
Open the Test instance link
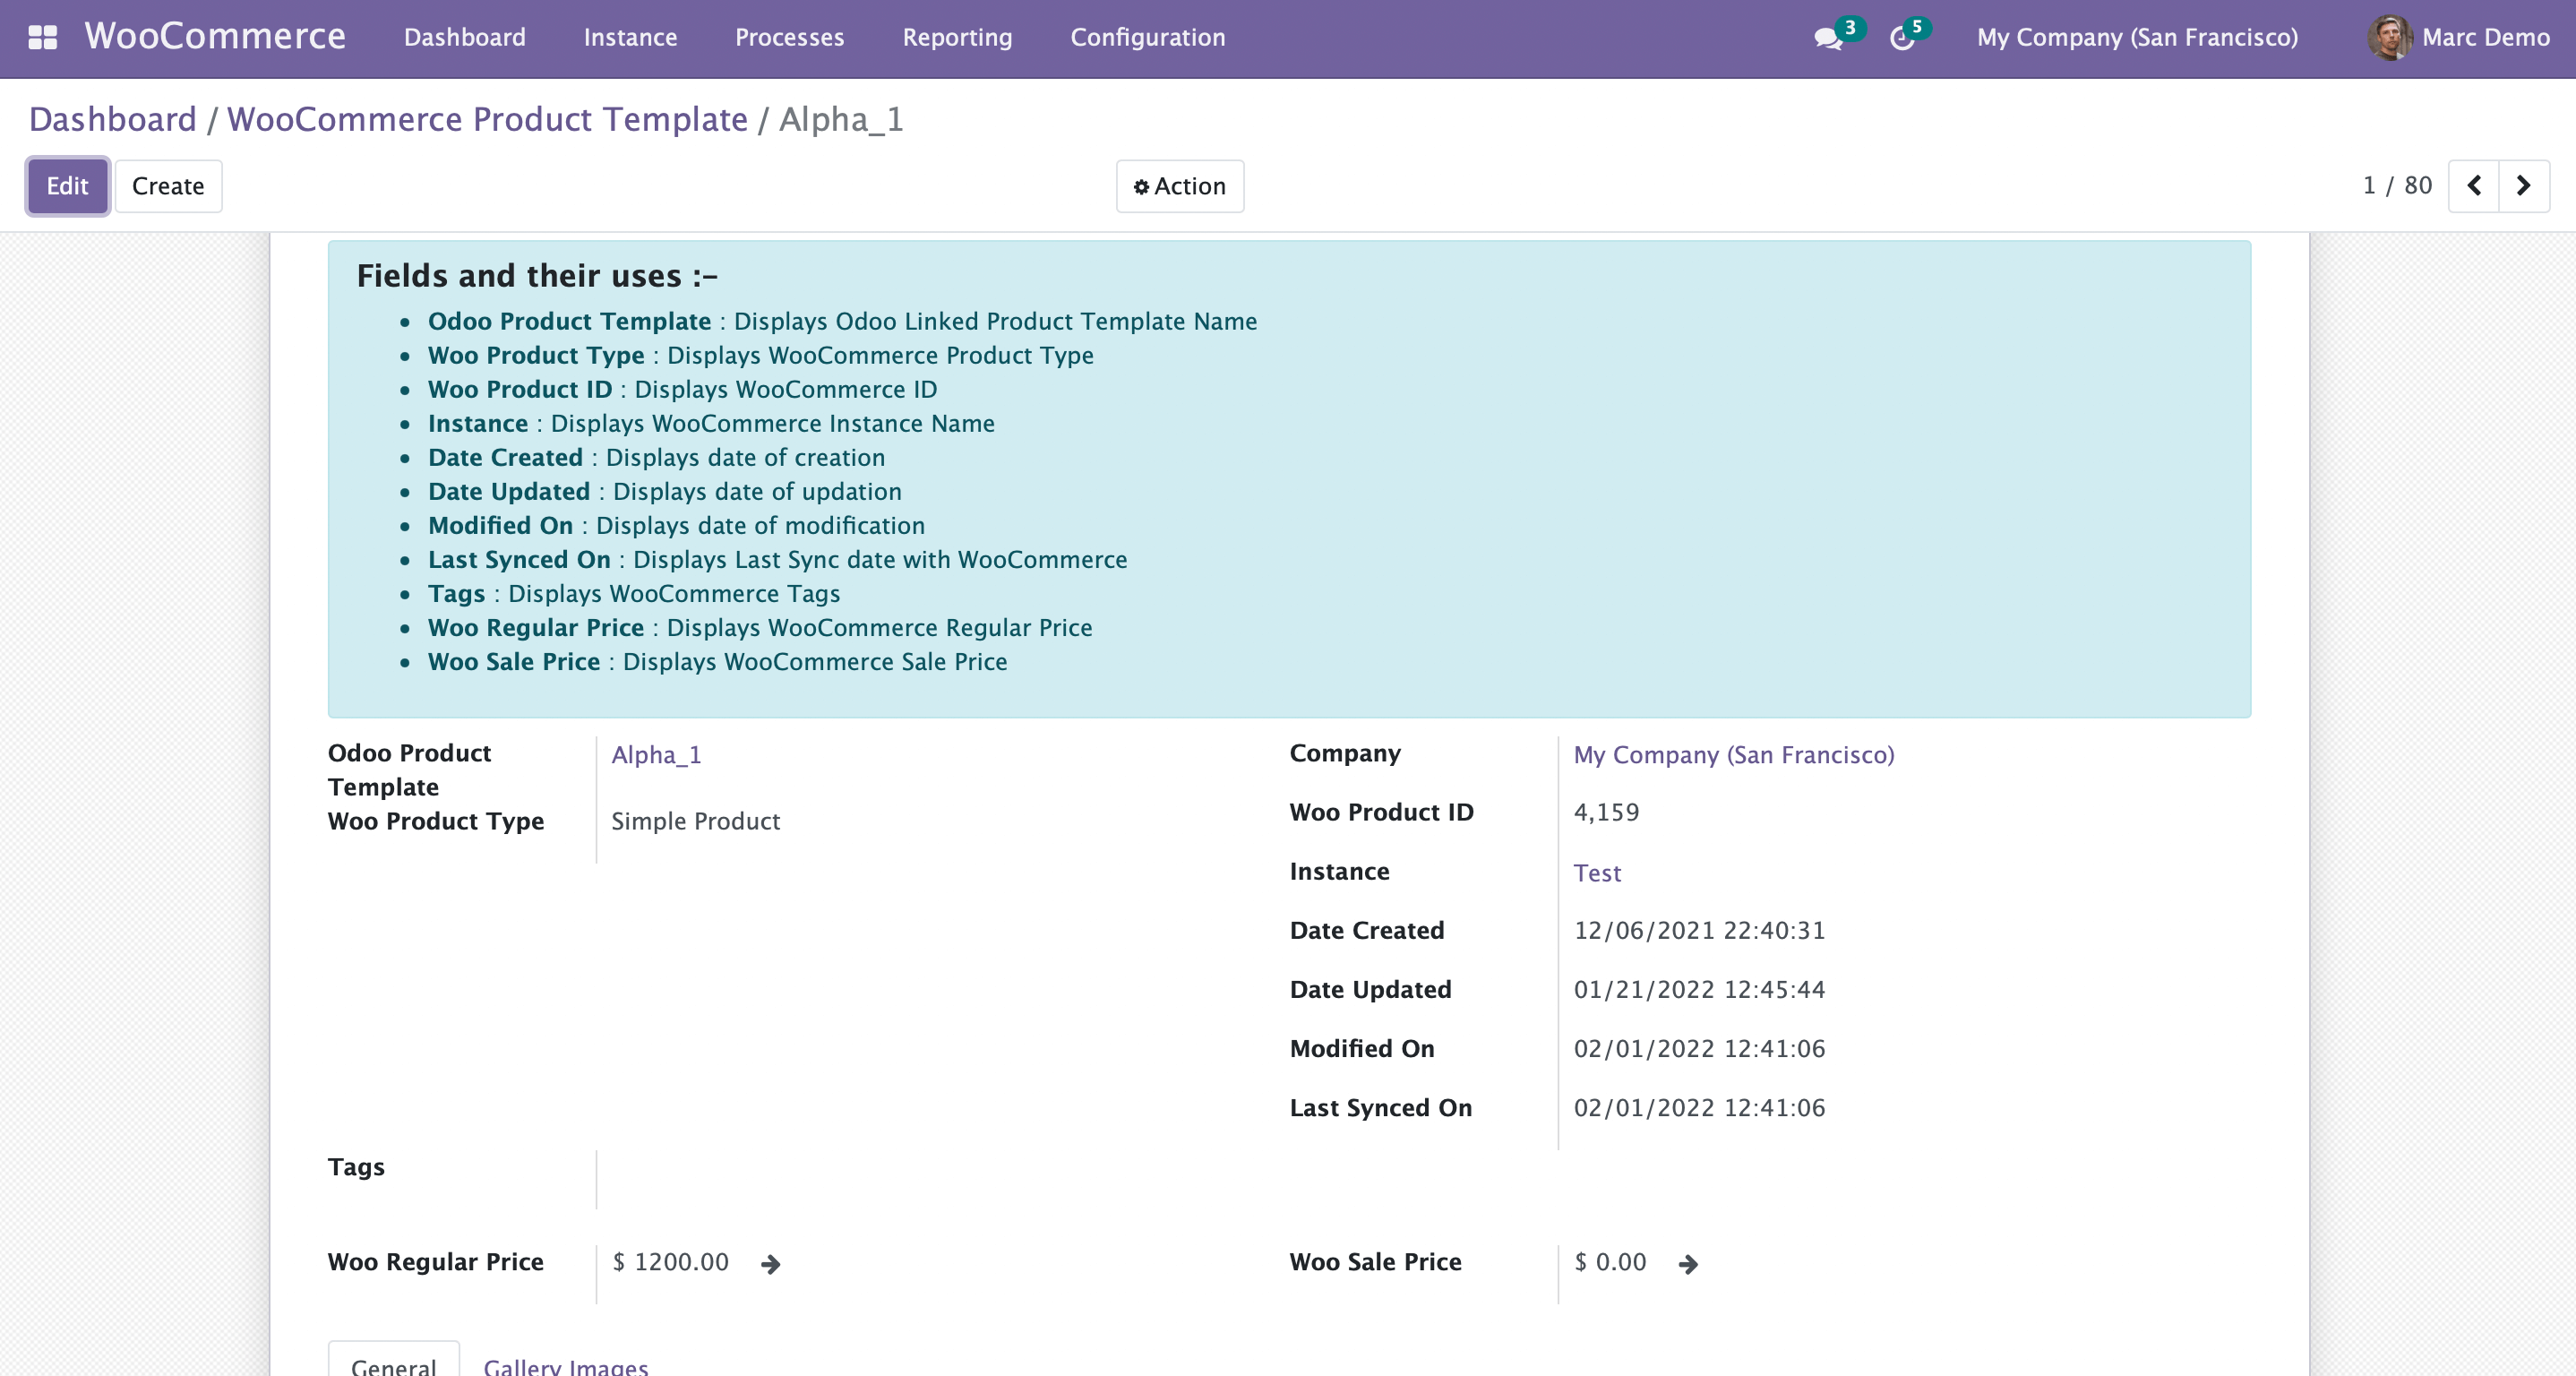coord(1597,873)
